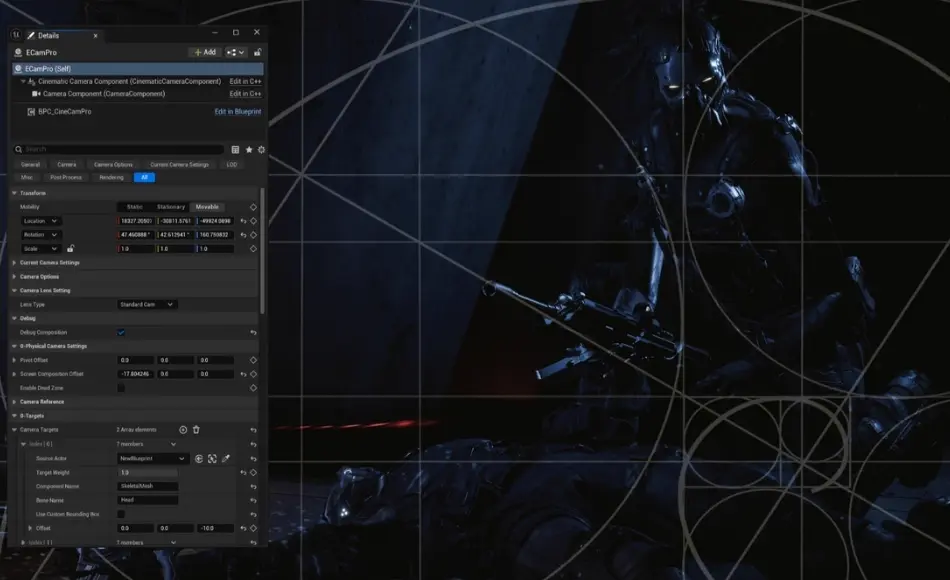Toggle the Details panel lock icon
Image resolution: width=950 pixels, height=580 pixels.
pyautogui.click(x=257, y=52)
